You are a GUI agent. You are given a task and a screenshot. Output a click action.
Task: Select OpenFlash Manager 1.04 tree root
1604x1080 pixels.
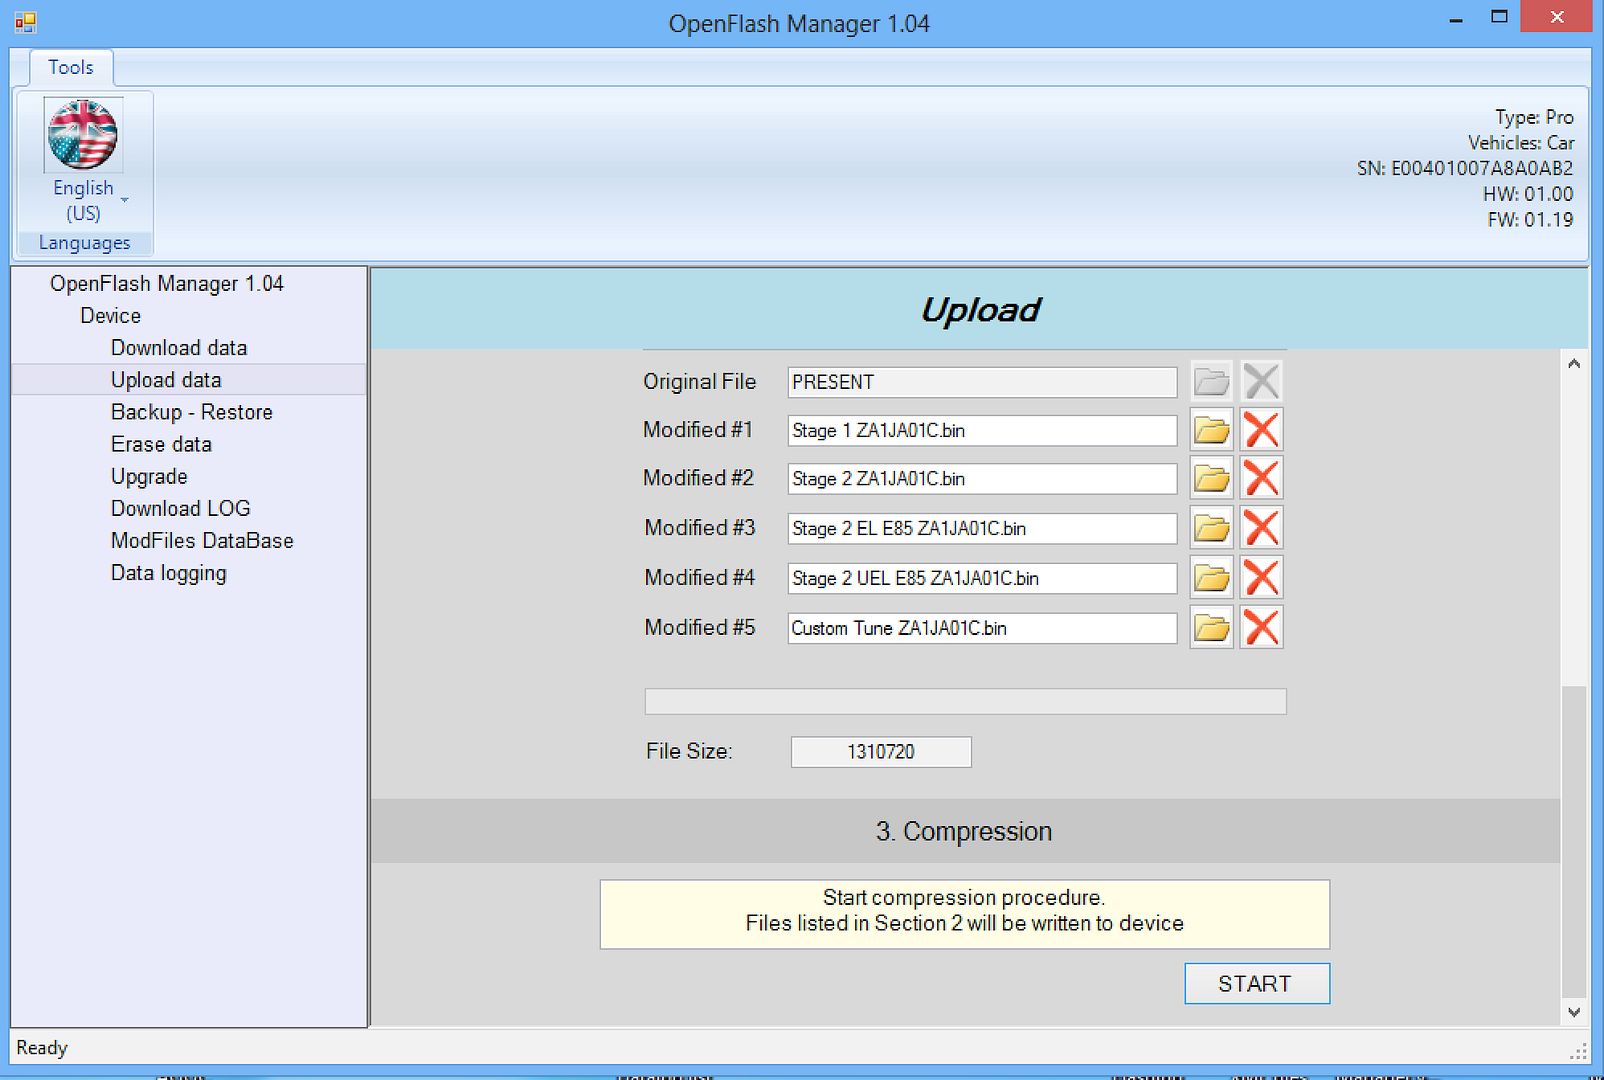click(x=167, y=284)
